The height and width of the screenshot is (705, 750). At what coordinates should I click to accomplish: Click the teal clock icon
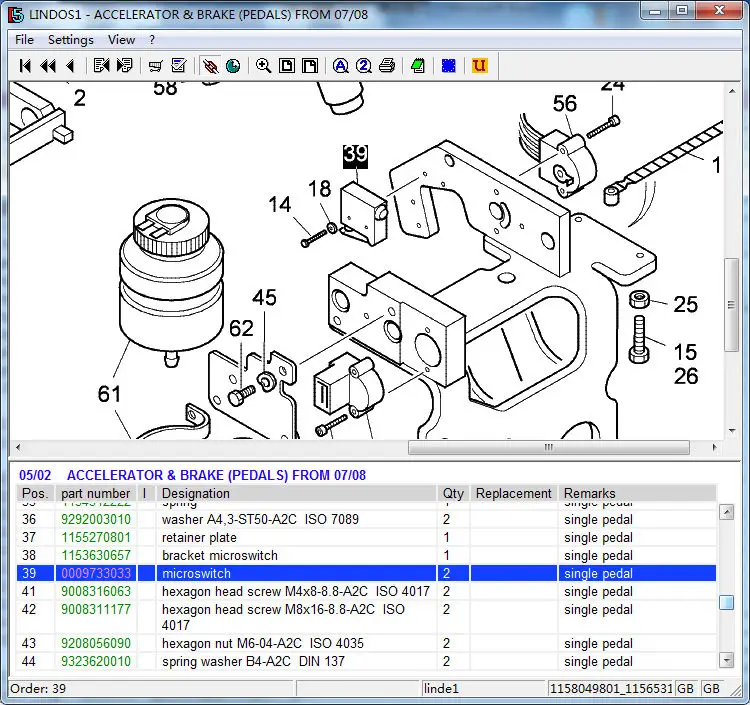[233, 66]
